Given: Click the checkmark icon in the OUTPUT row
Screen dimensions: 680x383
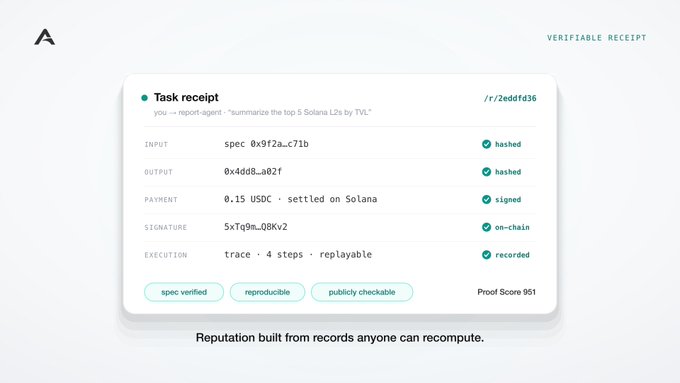Looking at the screenshot, I should coord(486,172).
